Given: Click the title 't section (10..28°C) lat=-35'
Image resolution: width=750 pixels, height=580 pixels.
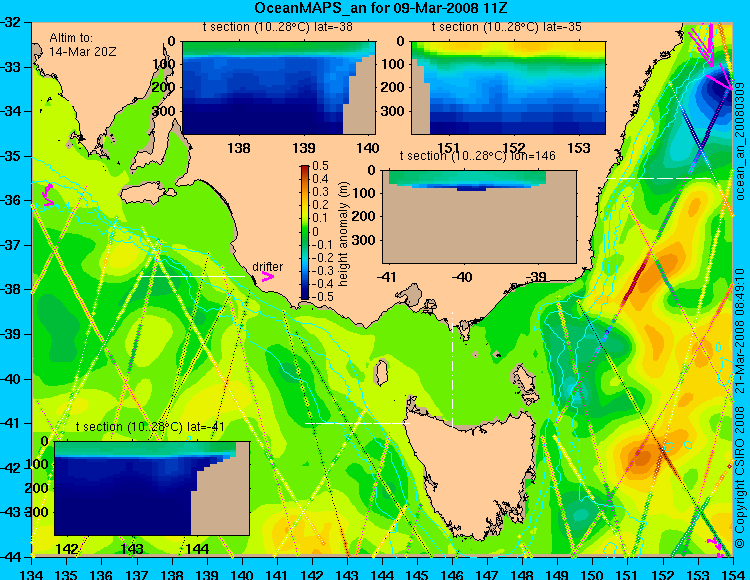Looking at the screenshot, I should pos(507,27).
